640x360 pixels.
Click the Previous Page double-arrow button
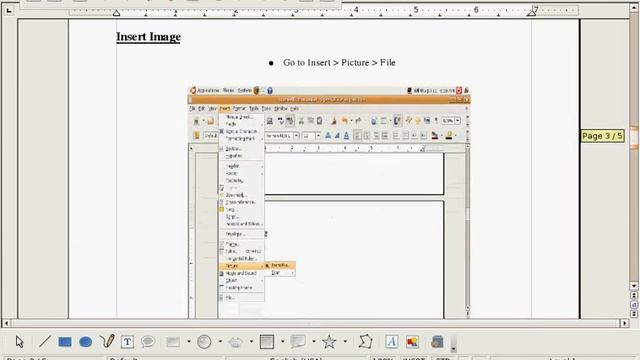tap(634, 295)
